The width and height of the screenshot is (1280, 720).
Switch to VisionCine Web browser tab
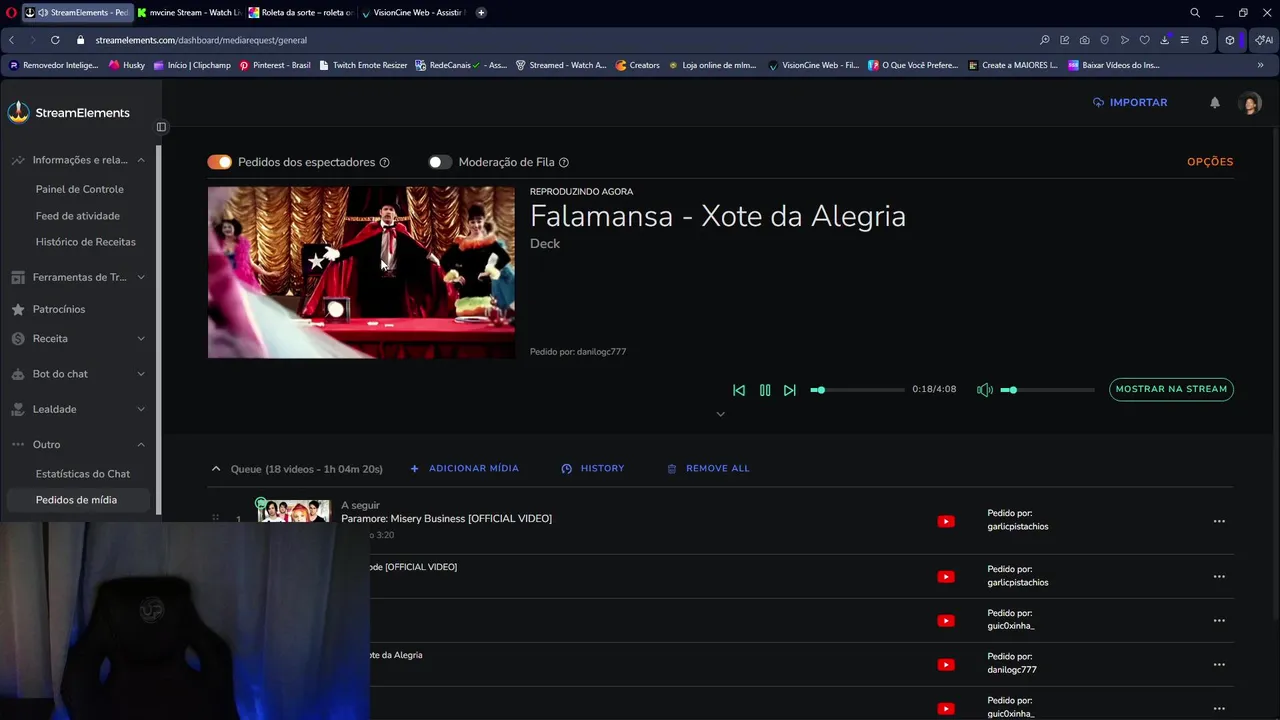[x=413, y=13]
